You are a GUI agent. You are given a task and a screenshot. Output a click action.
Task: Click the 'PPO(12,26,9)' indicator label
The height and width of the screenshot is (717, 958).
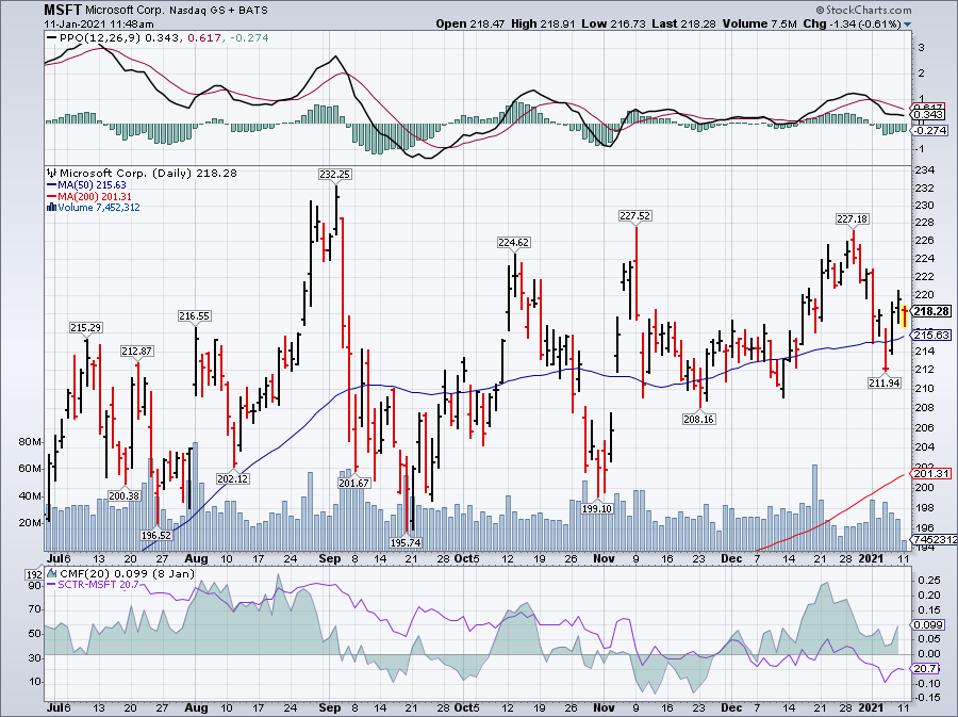100,38
